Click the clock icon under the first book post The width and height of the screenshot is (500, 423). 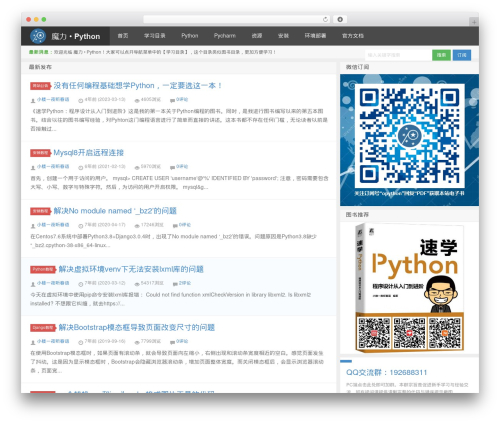click(x=81, y=100)
